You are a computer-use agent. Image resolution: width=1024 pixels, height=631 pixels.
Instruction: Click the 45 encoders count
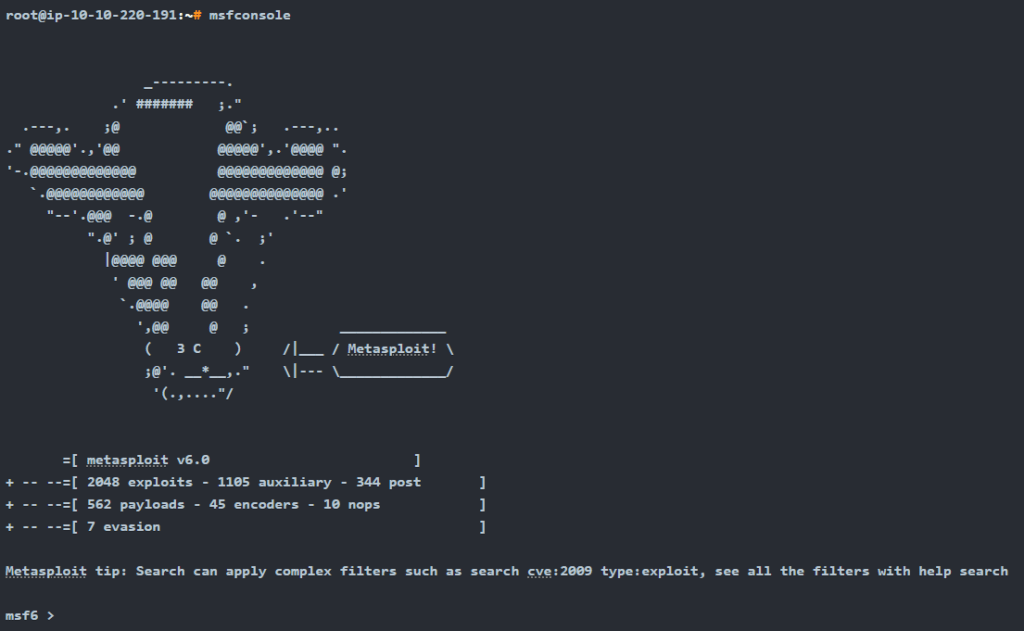click(x=254, y=504)
